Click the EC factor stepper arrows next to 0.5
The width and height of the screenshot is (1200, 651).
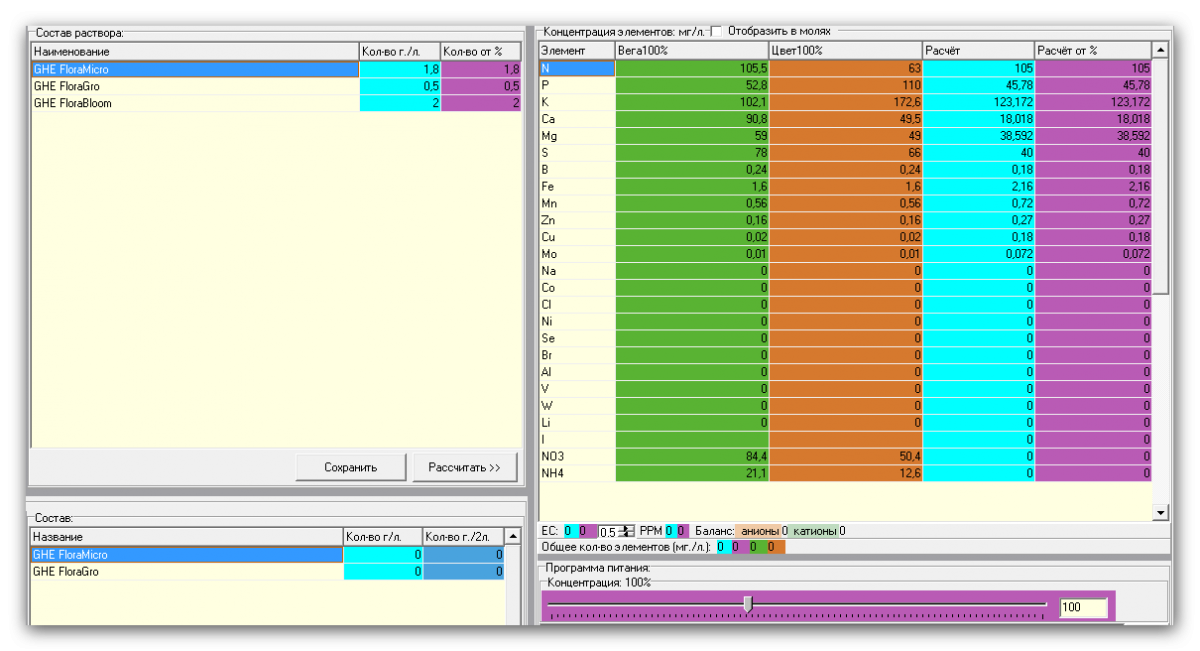626,531
